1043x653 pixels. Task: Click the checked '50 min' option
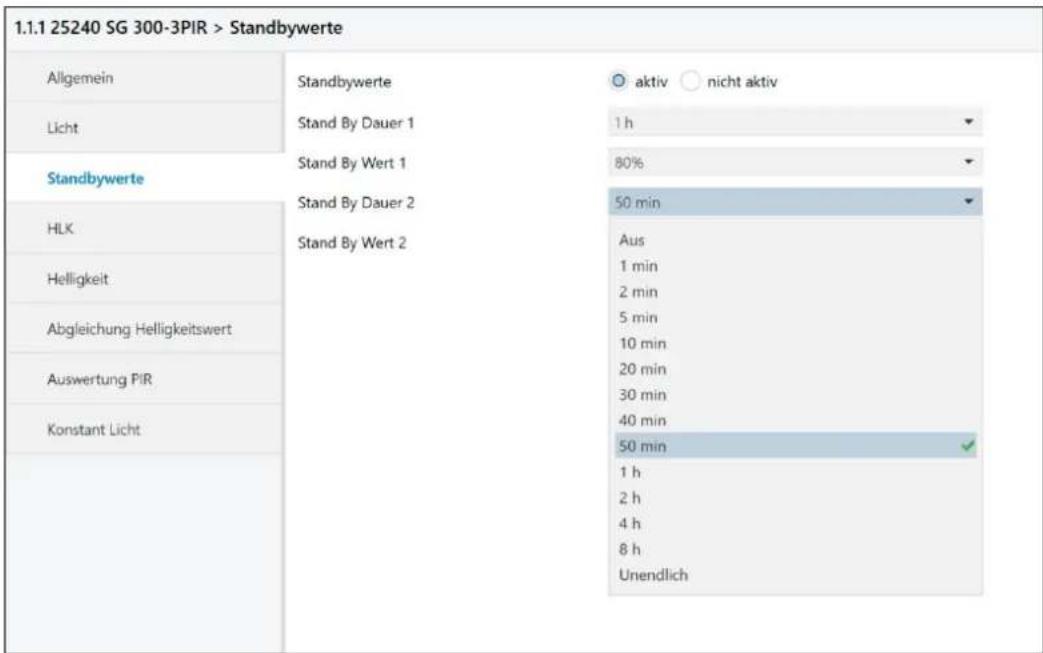tap(796, 446)
